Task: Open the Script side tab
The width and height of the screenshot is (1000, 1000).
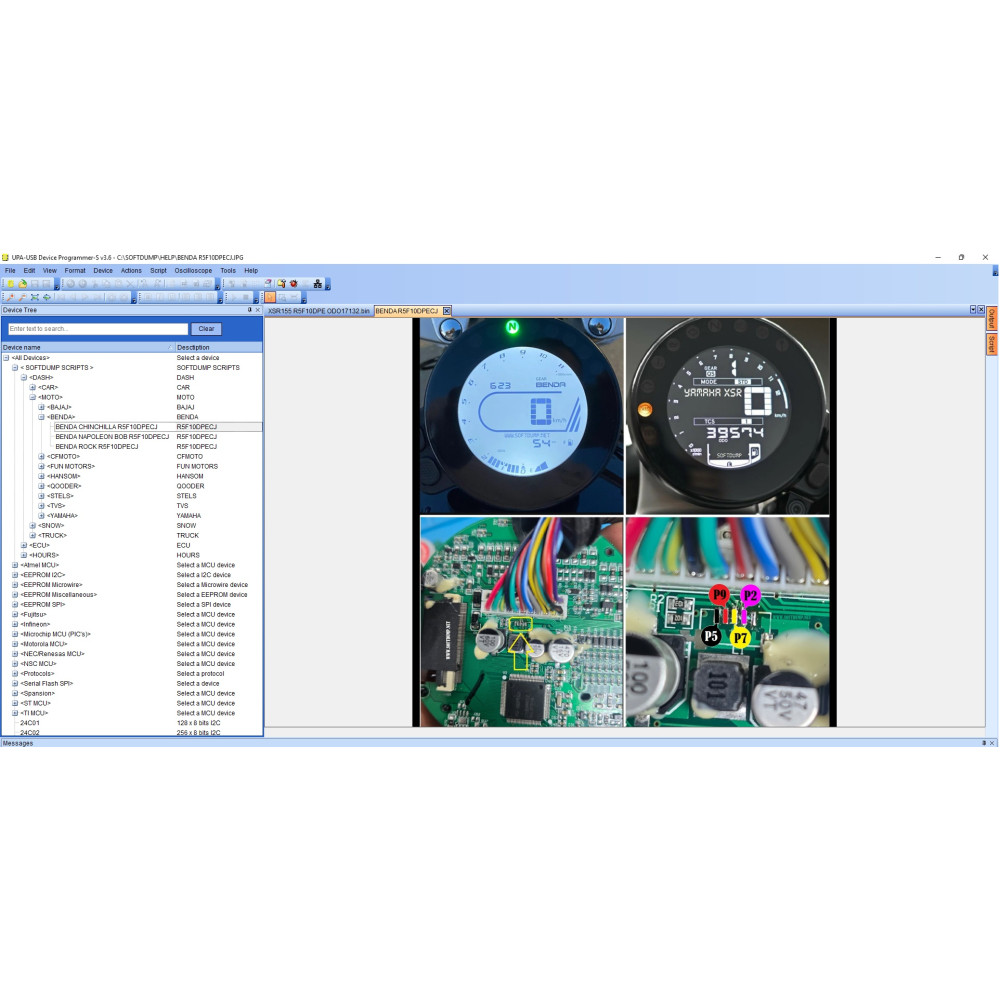Action: click(992, 344)
